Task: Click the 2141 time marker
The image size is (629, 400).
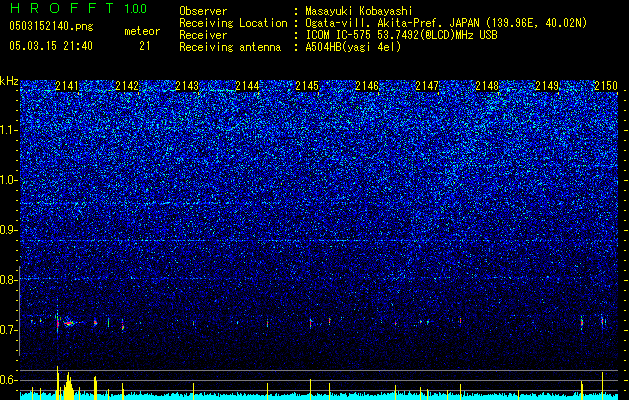Action: pos(67,86)
